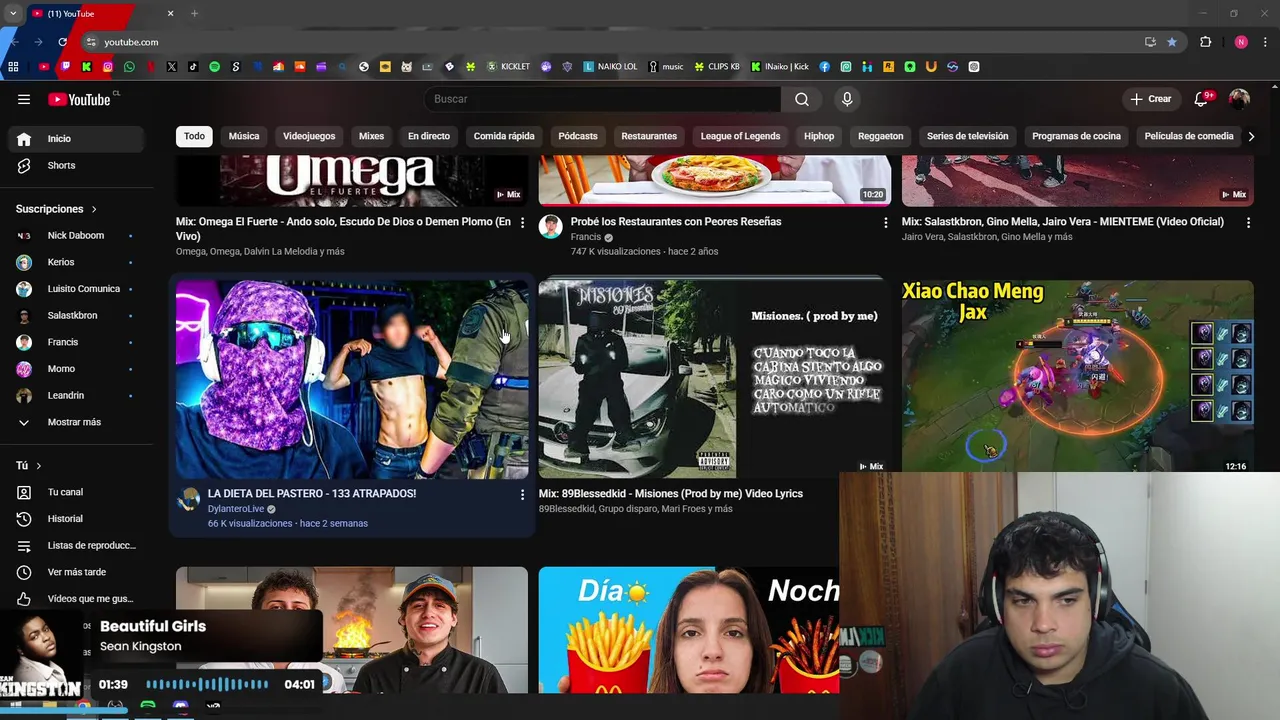The width and height of the screenshot is (1280, 720).
Task: Select the Reggaeton filter chip
Action: 881,136
